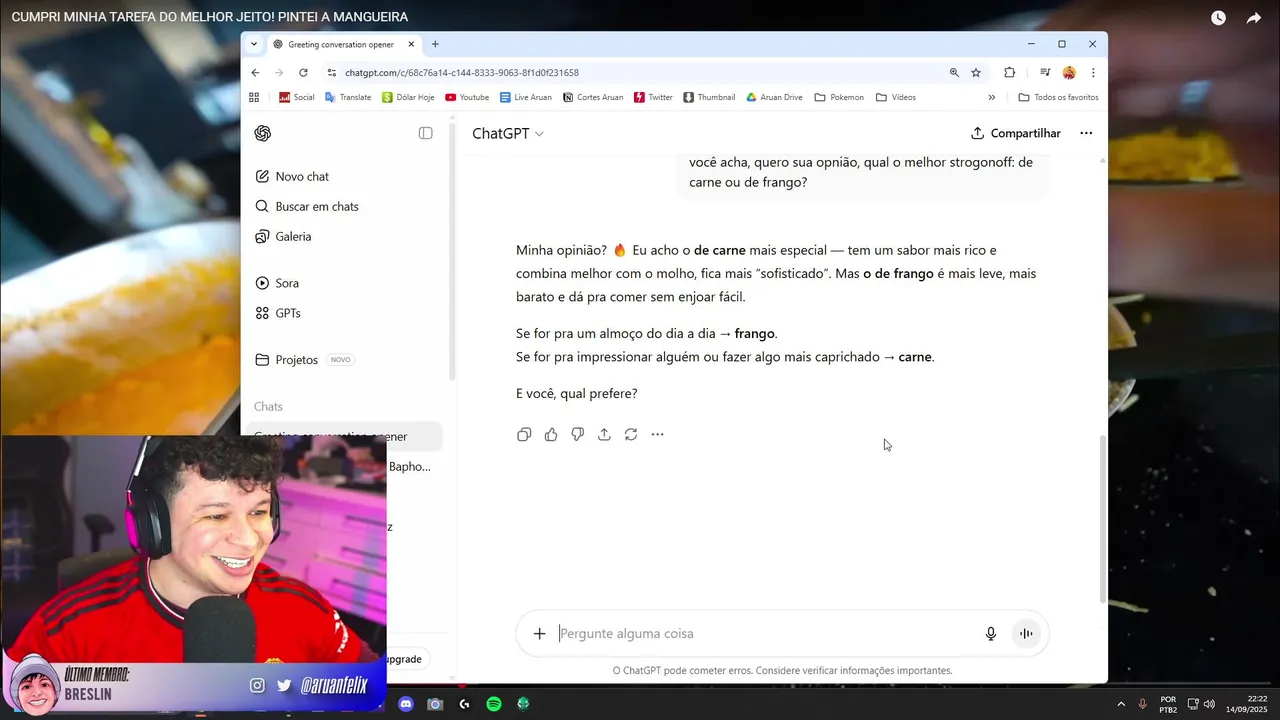Click the video share arrow icon
Screen dimensions: 1280x720
pos(1253,18)
